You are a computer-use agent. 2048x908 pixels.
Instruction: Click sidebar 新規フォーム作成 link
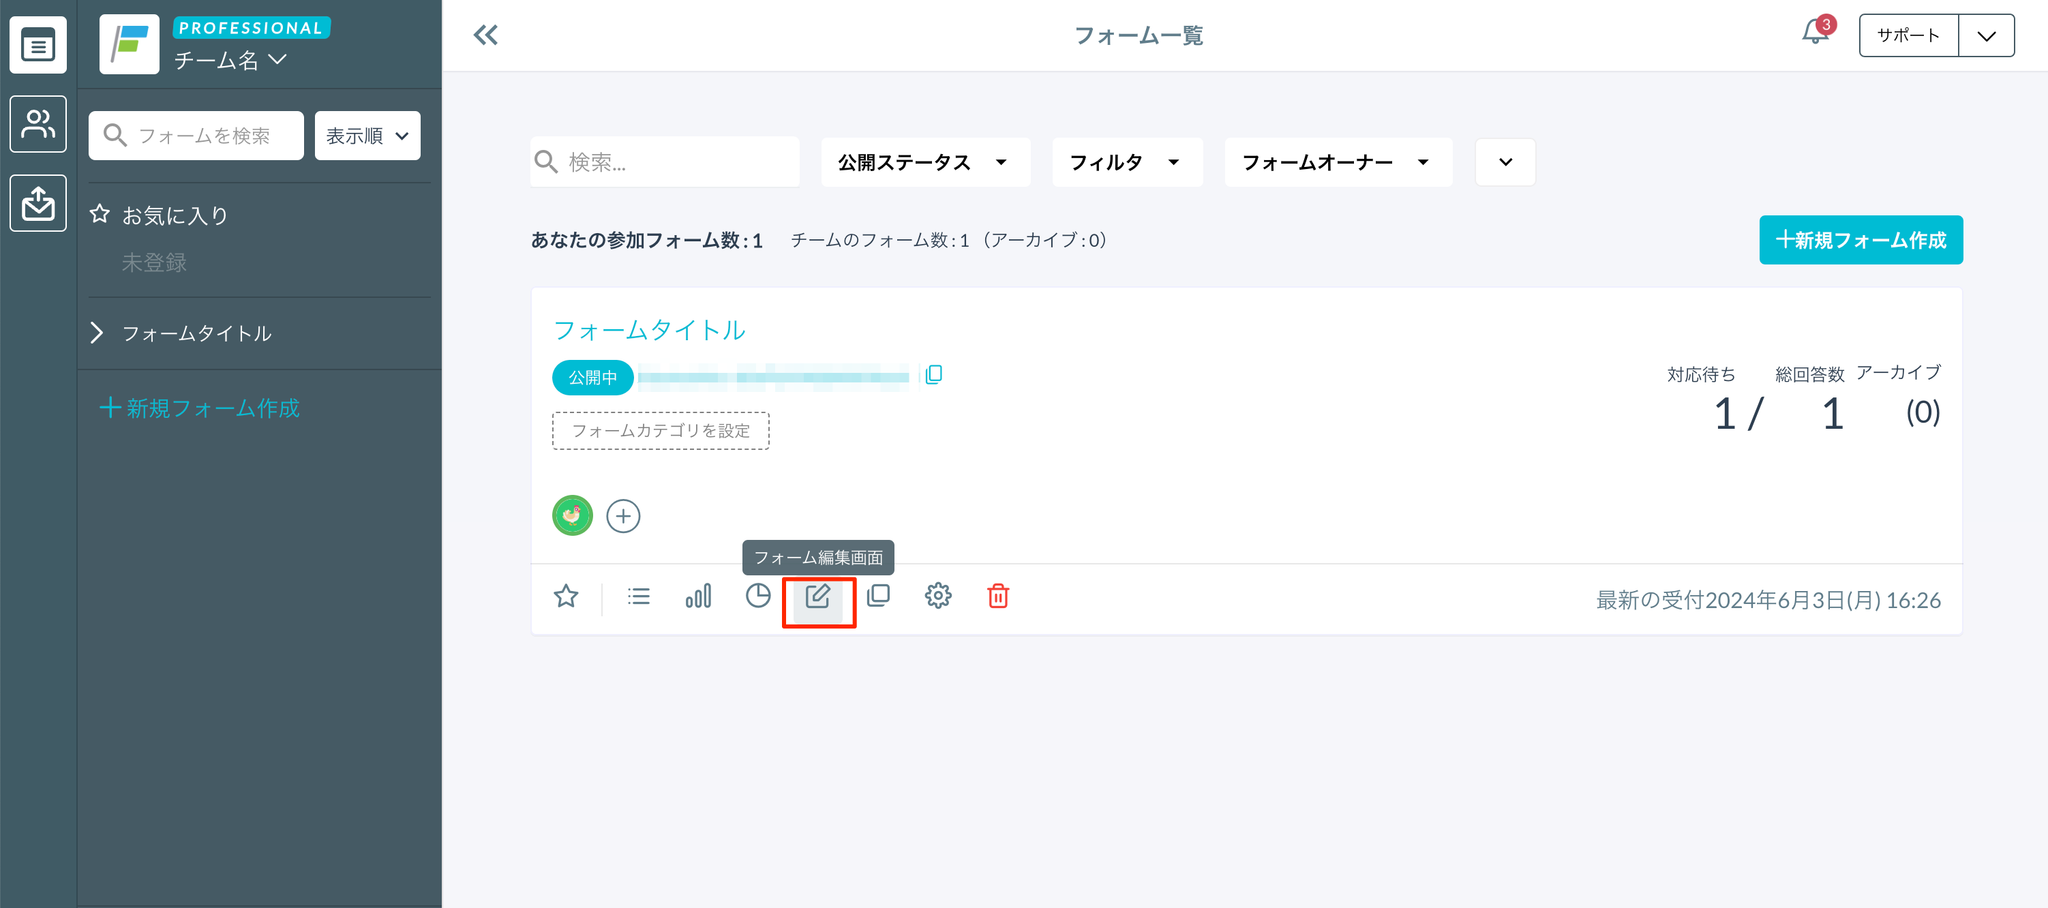[x=200, y=408]
